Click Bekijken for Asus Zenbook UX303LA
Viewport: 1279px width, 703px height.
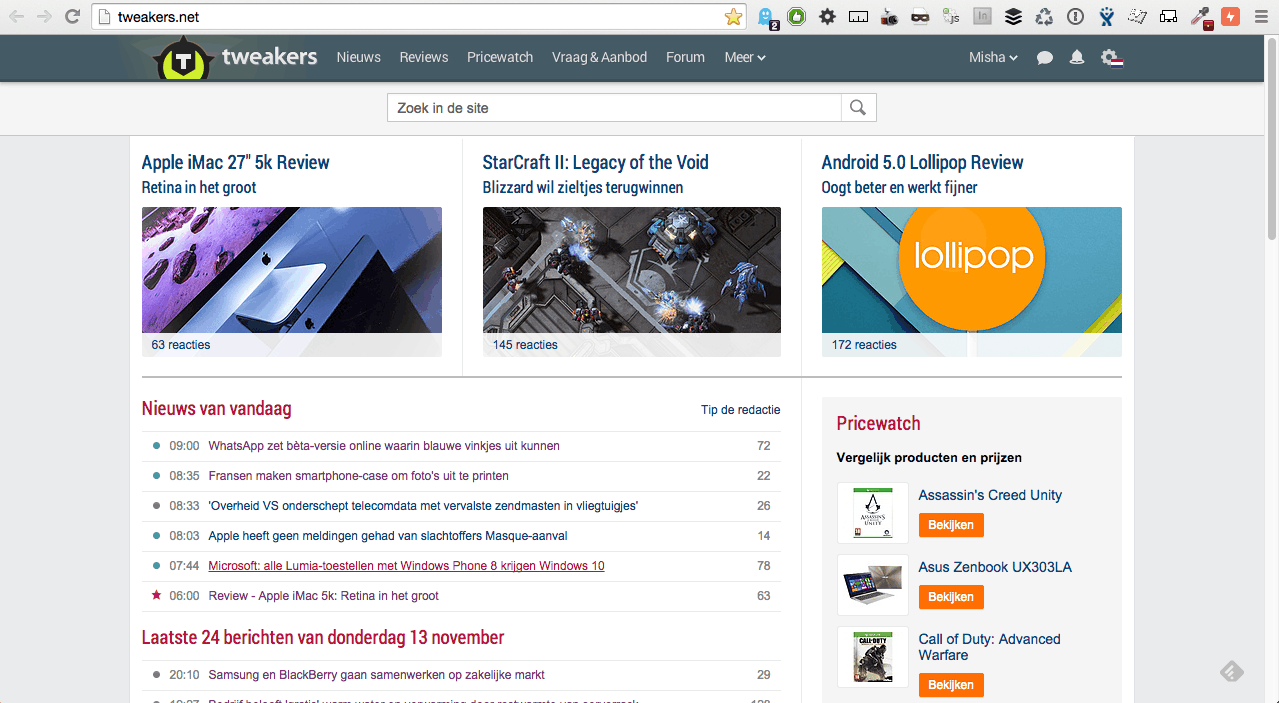(951, 597)
